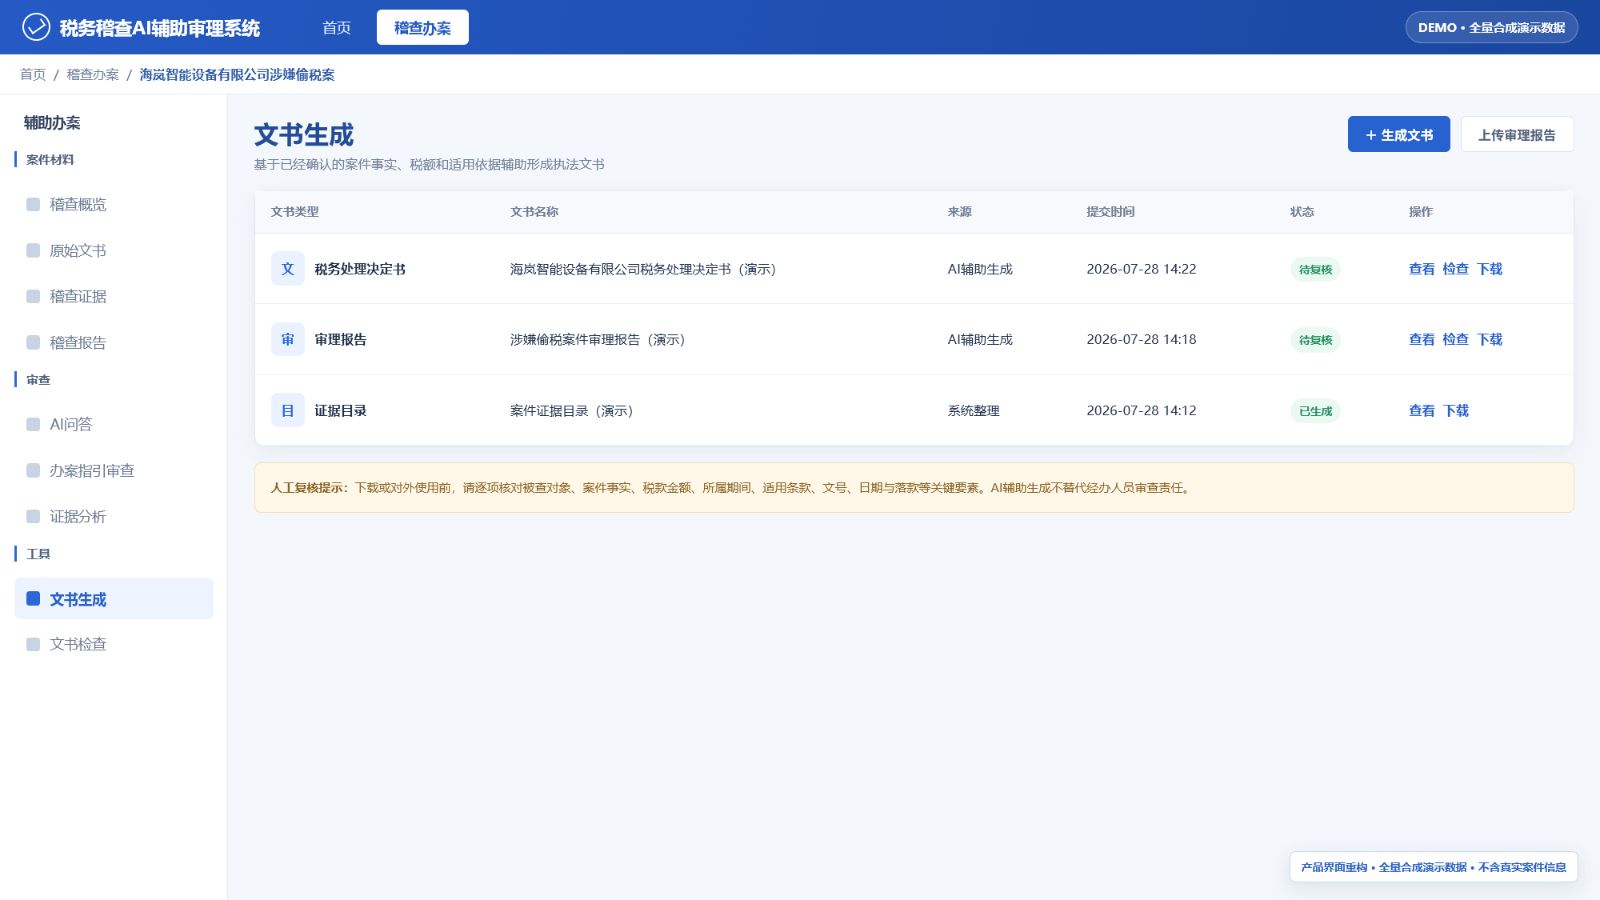
Task: Go to 稽查办案 in the breadcrumb
Action: [x=93, y=75]
